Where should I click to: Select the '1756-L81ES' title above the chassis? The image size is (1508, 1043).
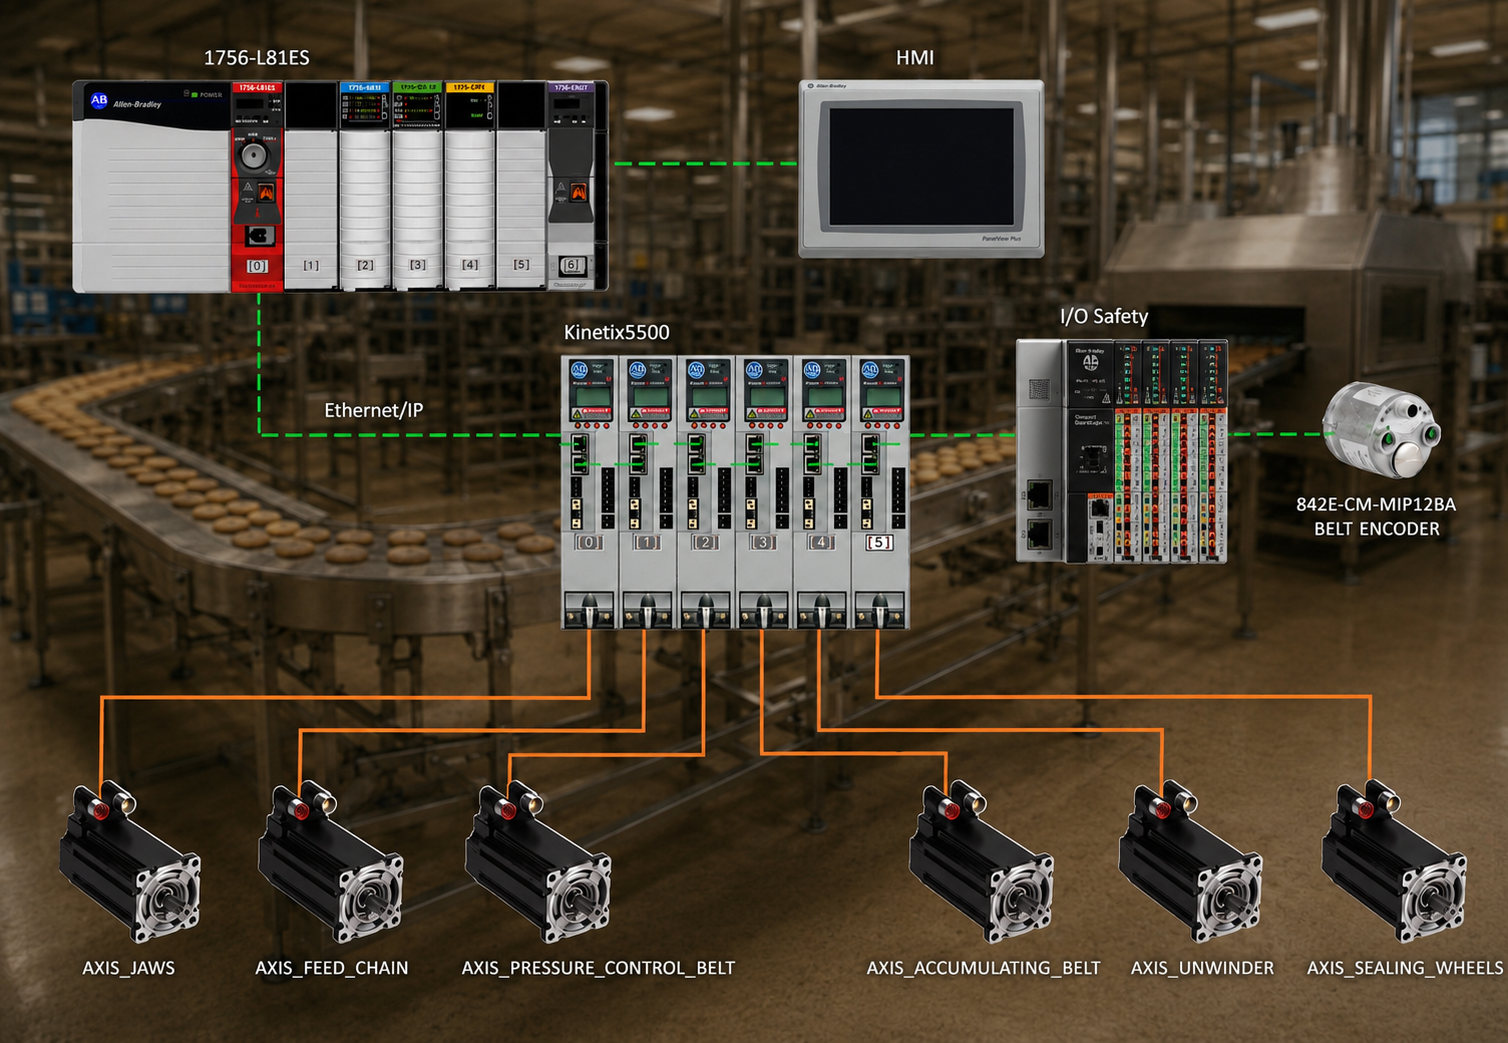pos(257,57)
